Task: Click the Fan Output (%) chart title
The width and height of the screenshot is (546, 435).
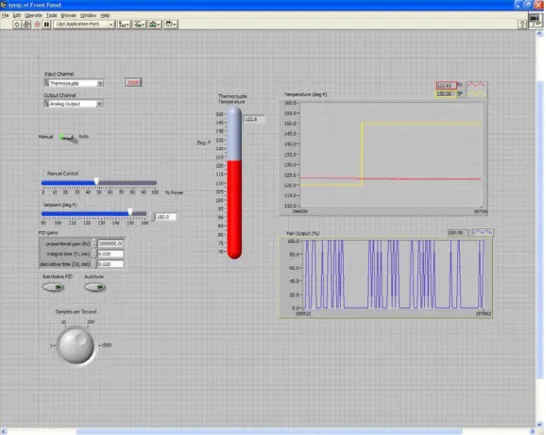Action: (303, 233)
